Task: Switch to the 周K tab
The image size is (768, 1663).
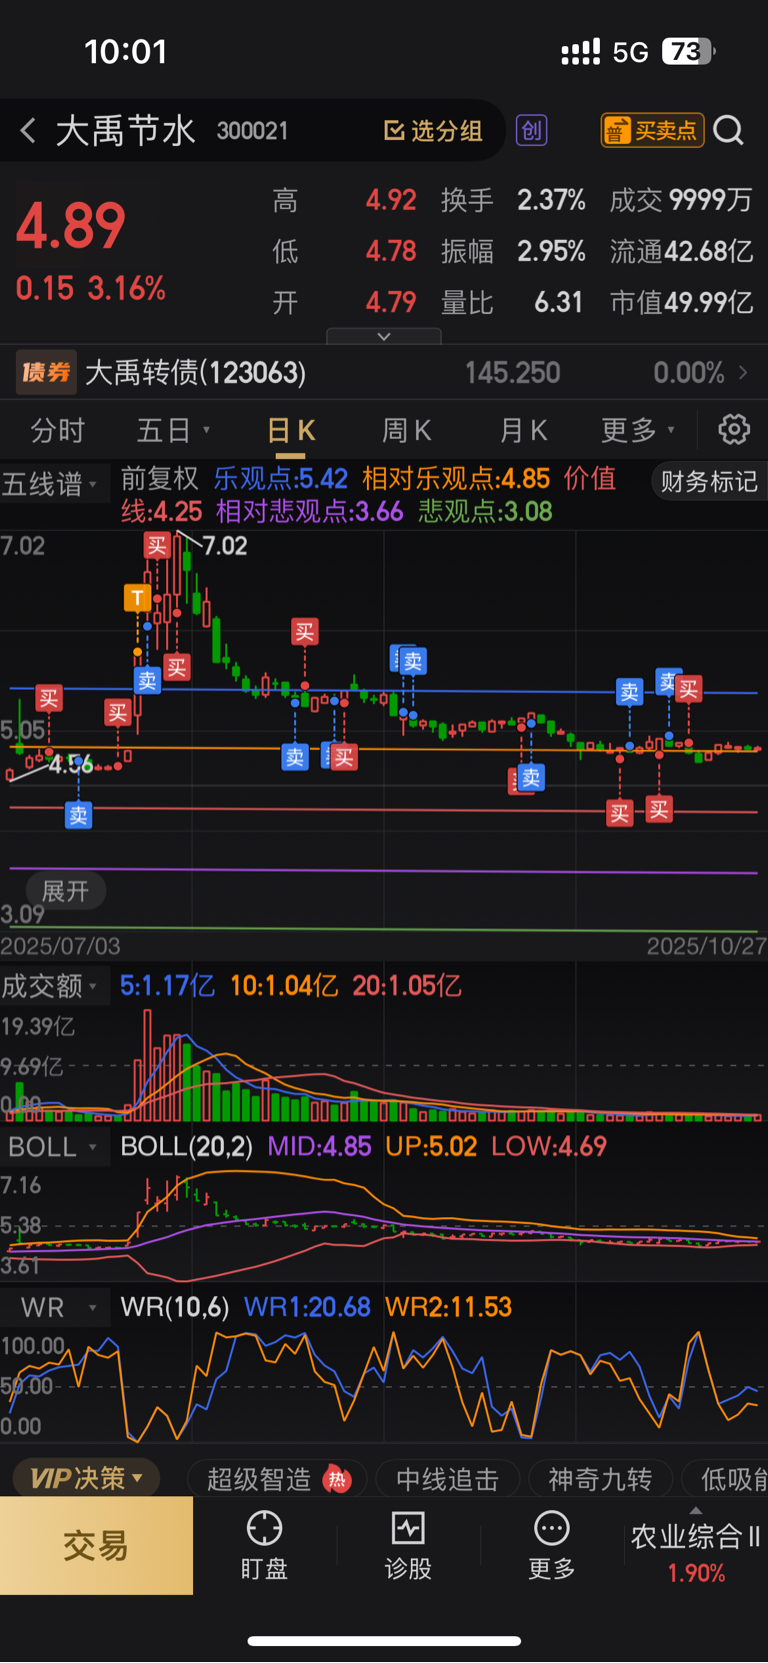Action: click(406, 431)
